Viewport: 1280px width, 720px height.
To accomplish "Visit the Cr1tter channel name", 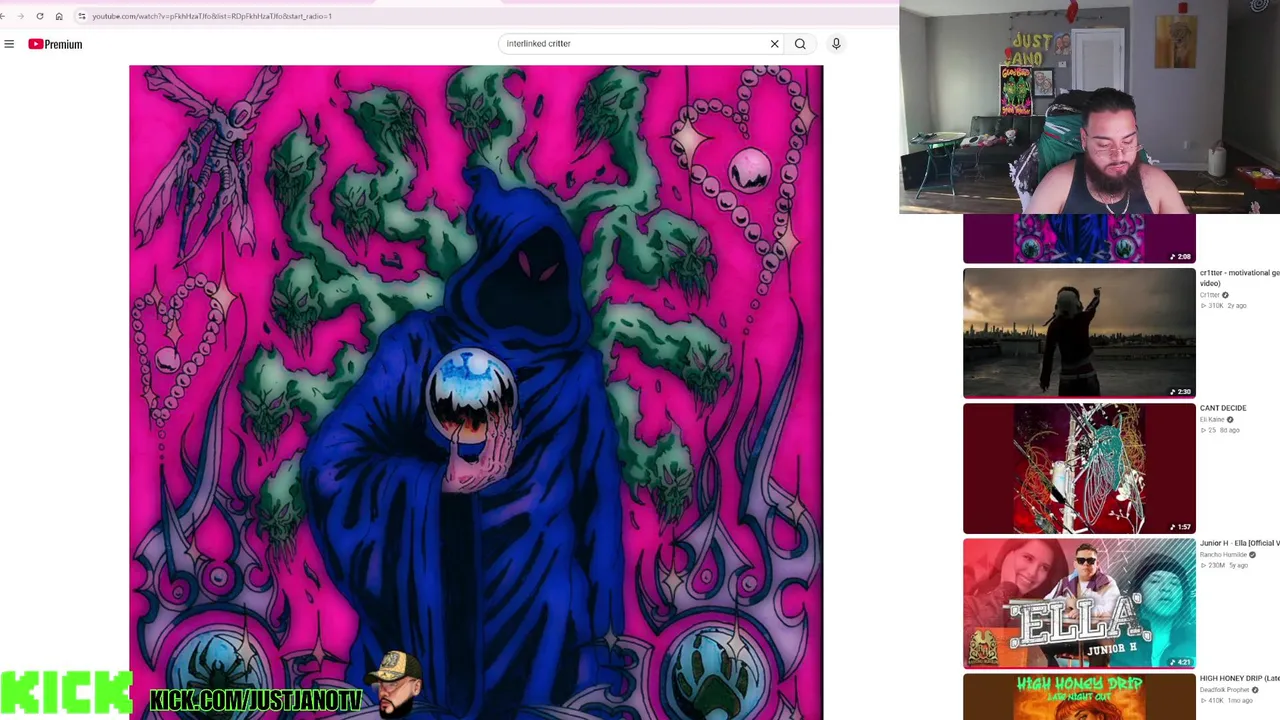I will coord(1210,295).
